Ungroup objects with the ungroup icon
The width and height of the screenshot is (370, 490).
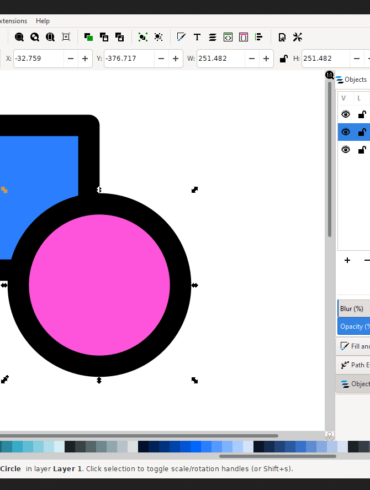point(158,37)
